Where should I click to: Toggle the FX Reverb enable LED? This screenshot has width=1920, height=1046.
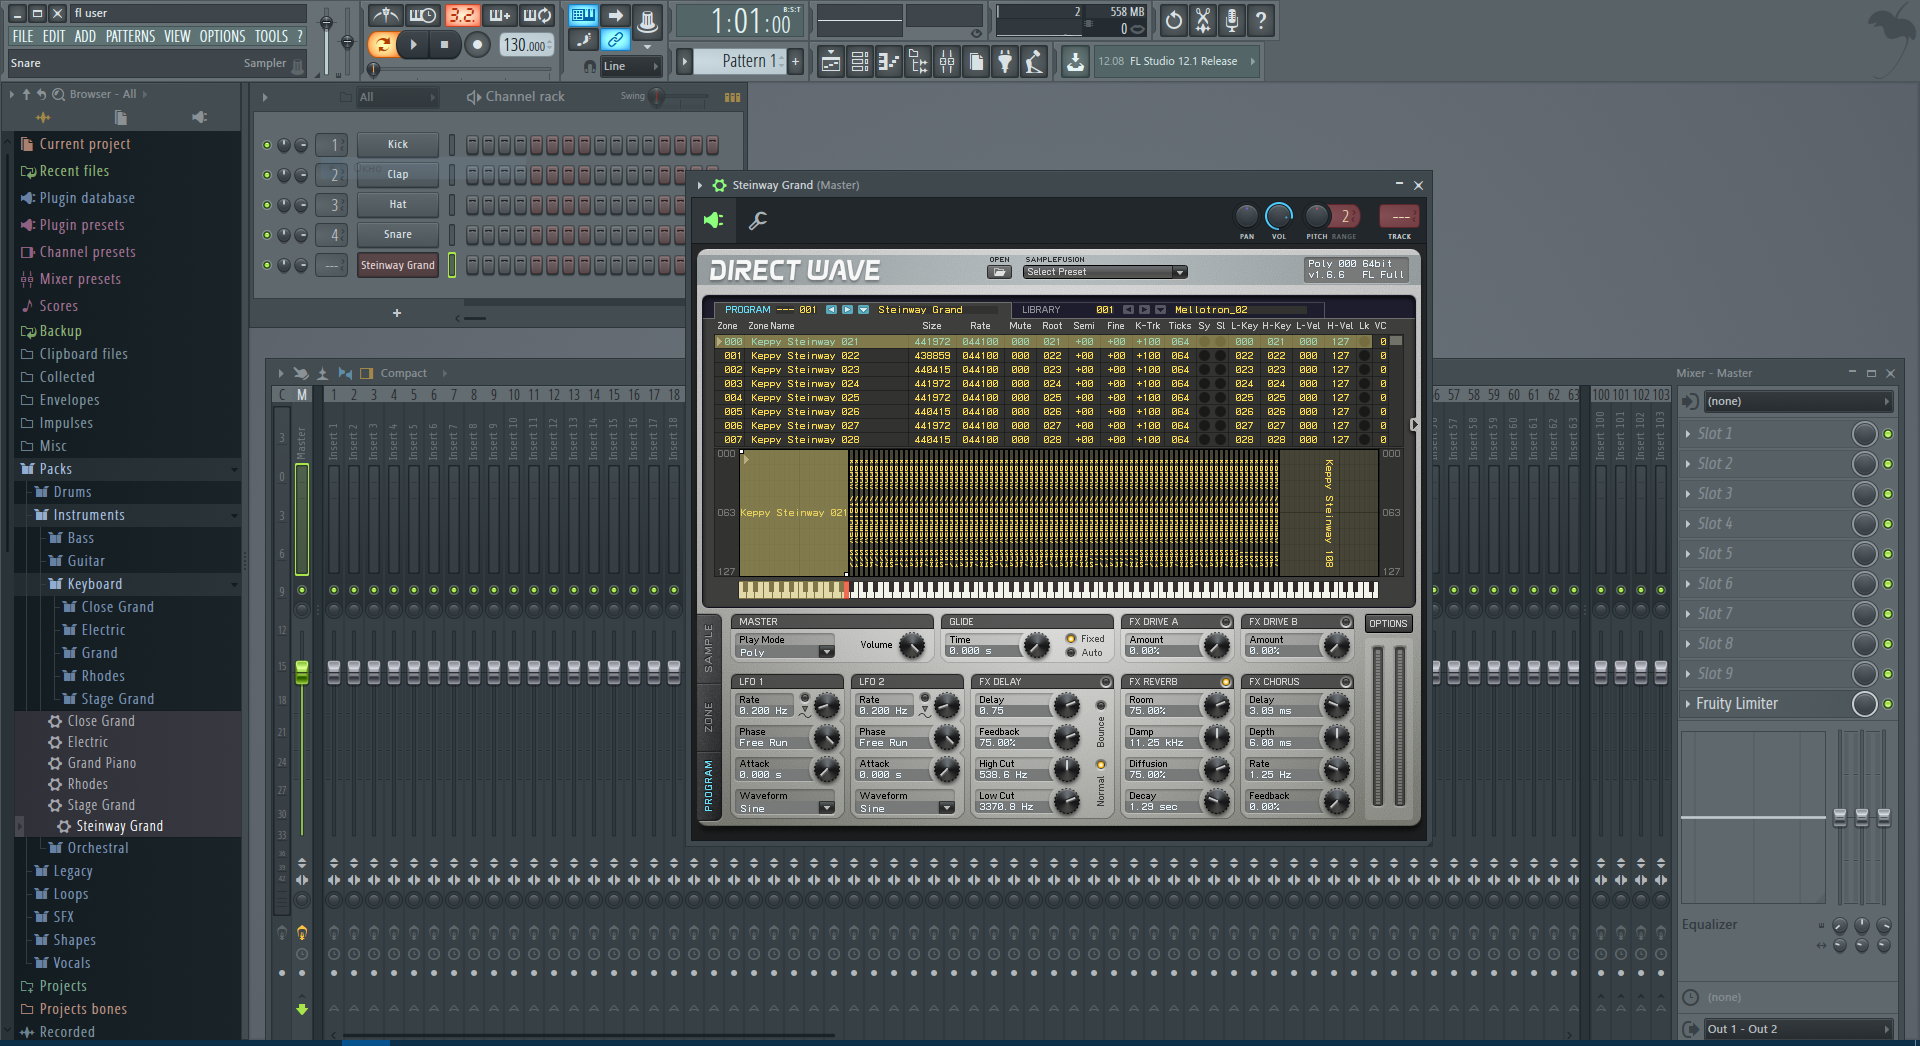pyautogui.click(x=1225, y=682)
